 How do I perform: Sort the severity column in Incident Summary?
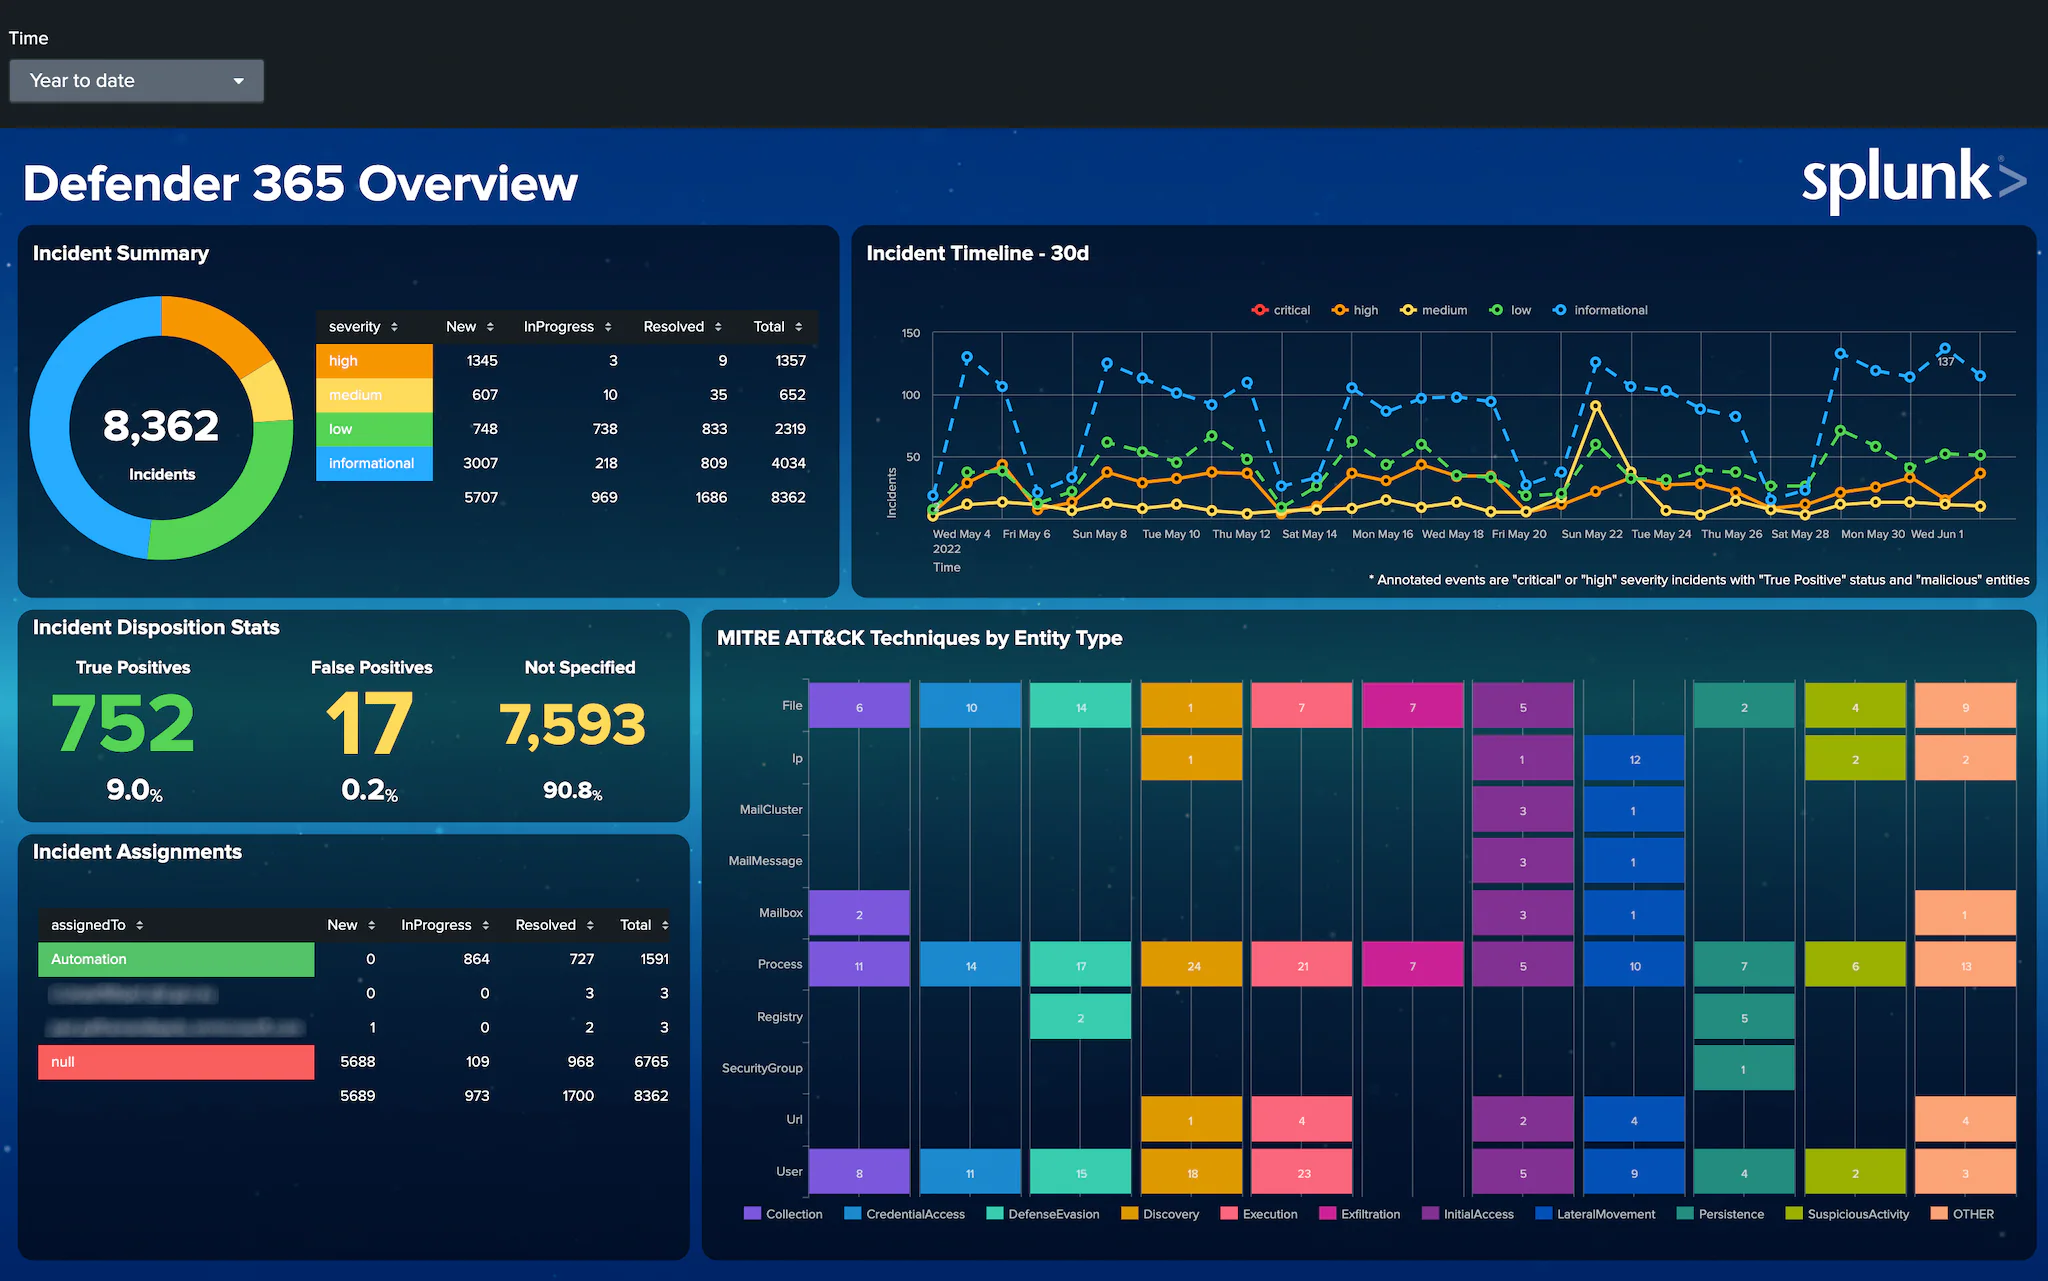coord(360,326)
